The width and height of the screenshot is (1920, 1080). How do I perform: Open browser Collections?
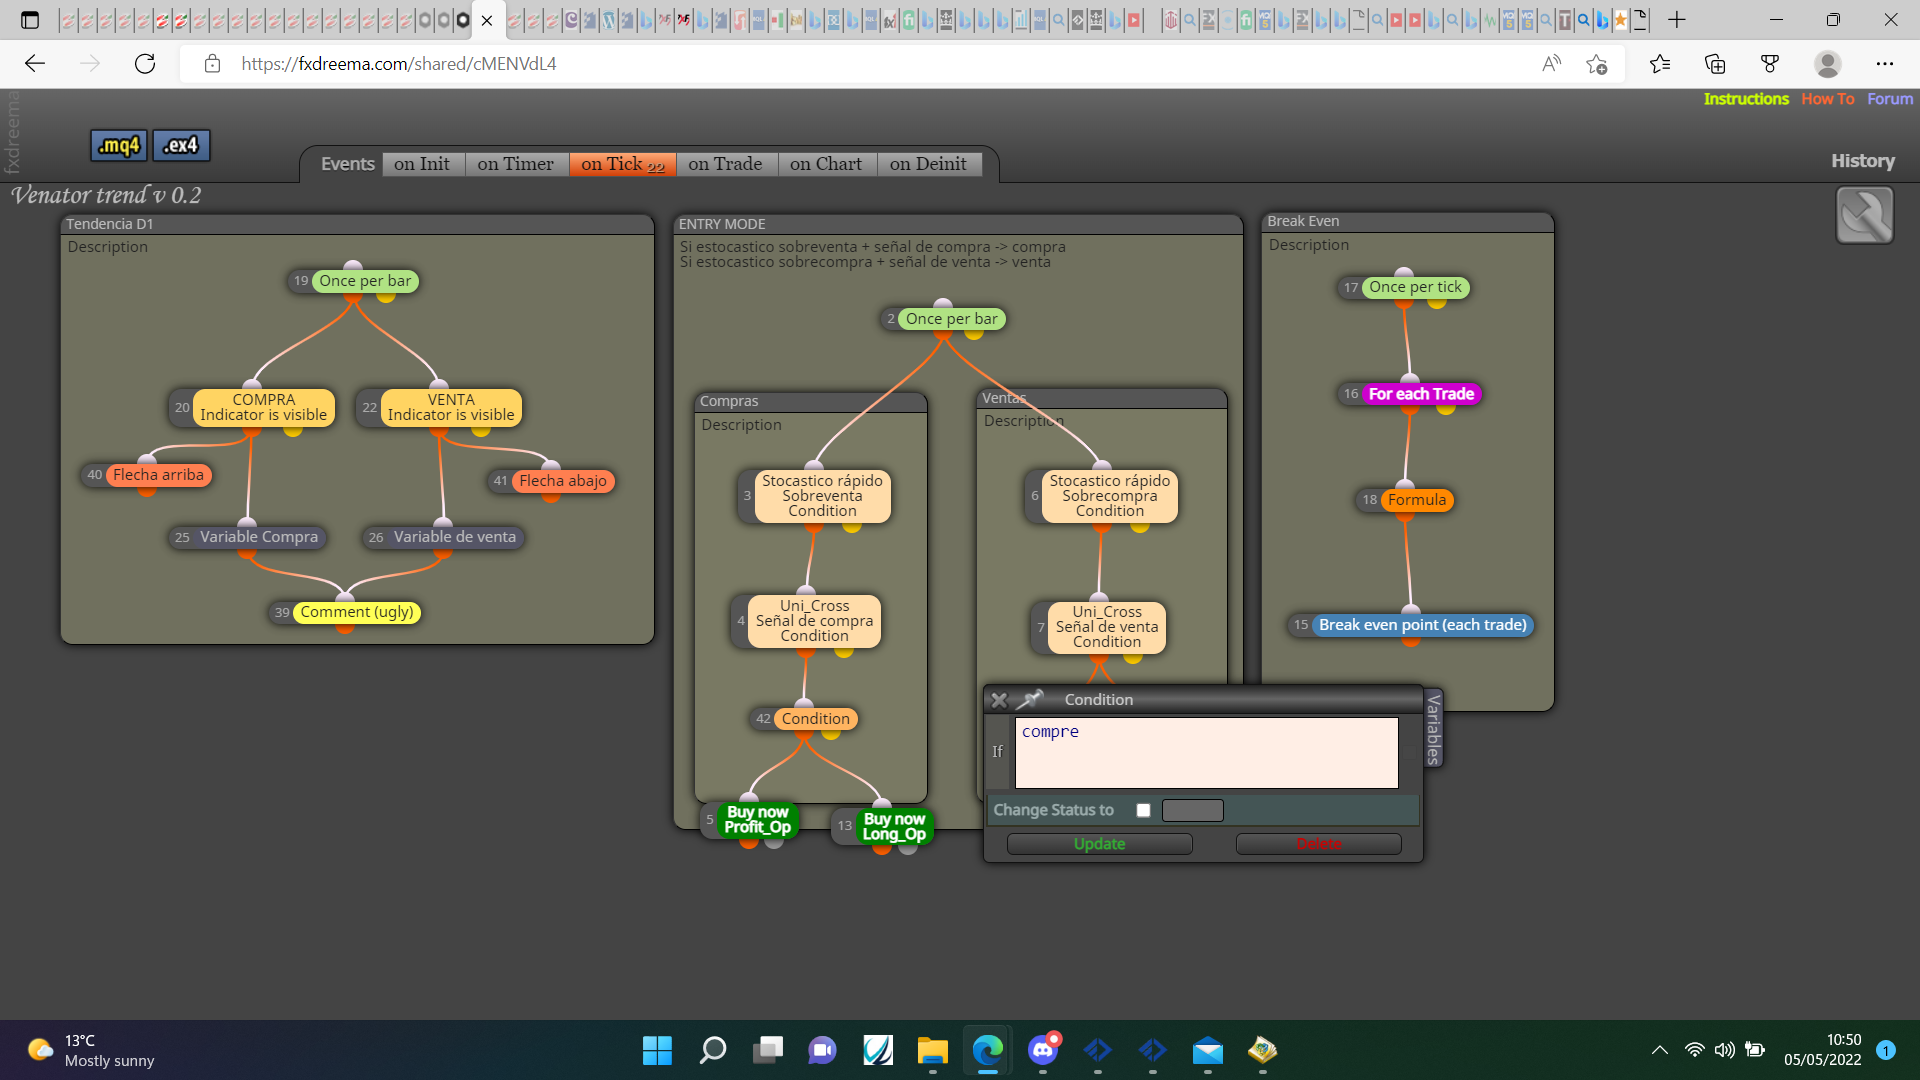(1715, 64)
